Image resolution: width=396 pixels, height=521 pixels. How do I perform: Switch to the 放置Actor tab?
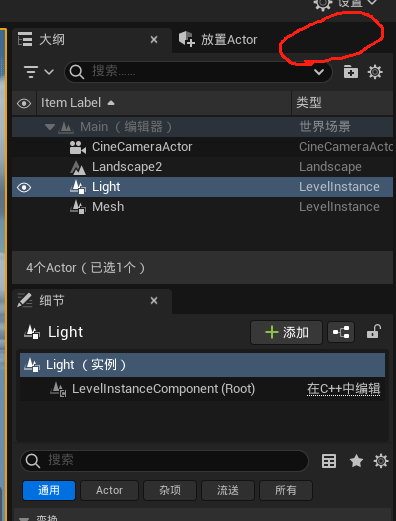point(218,40)
